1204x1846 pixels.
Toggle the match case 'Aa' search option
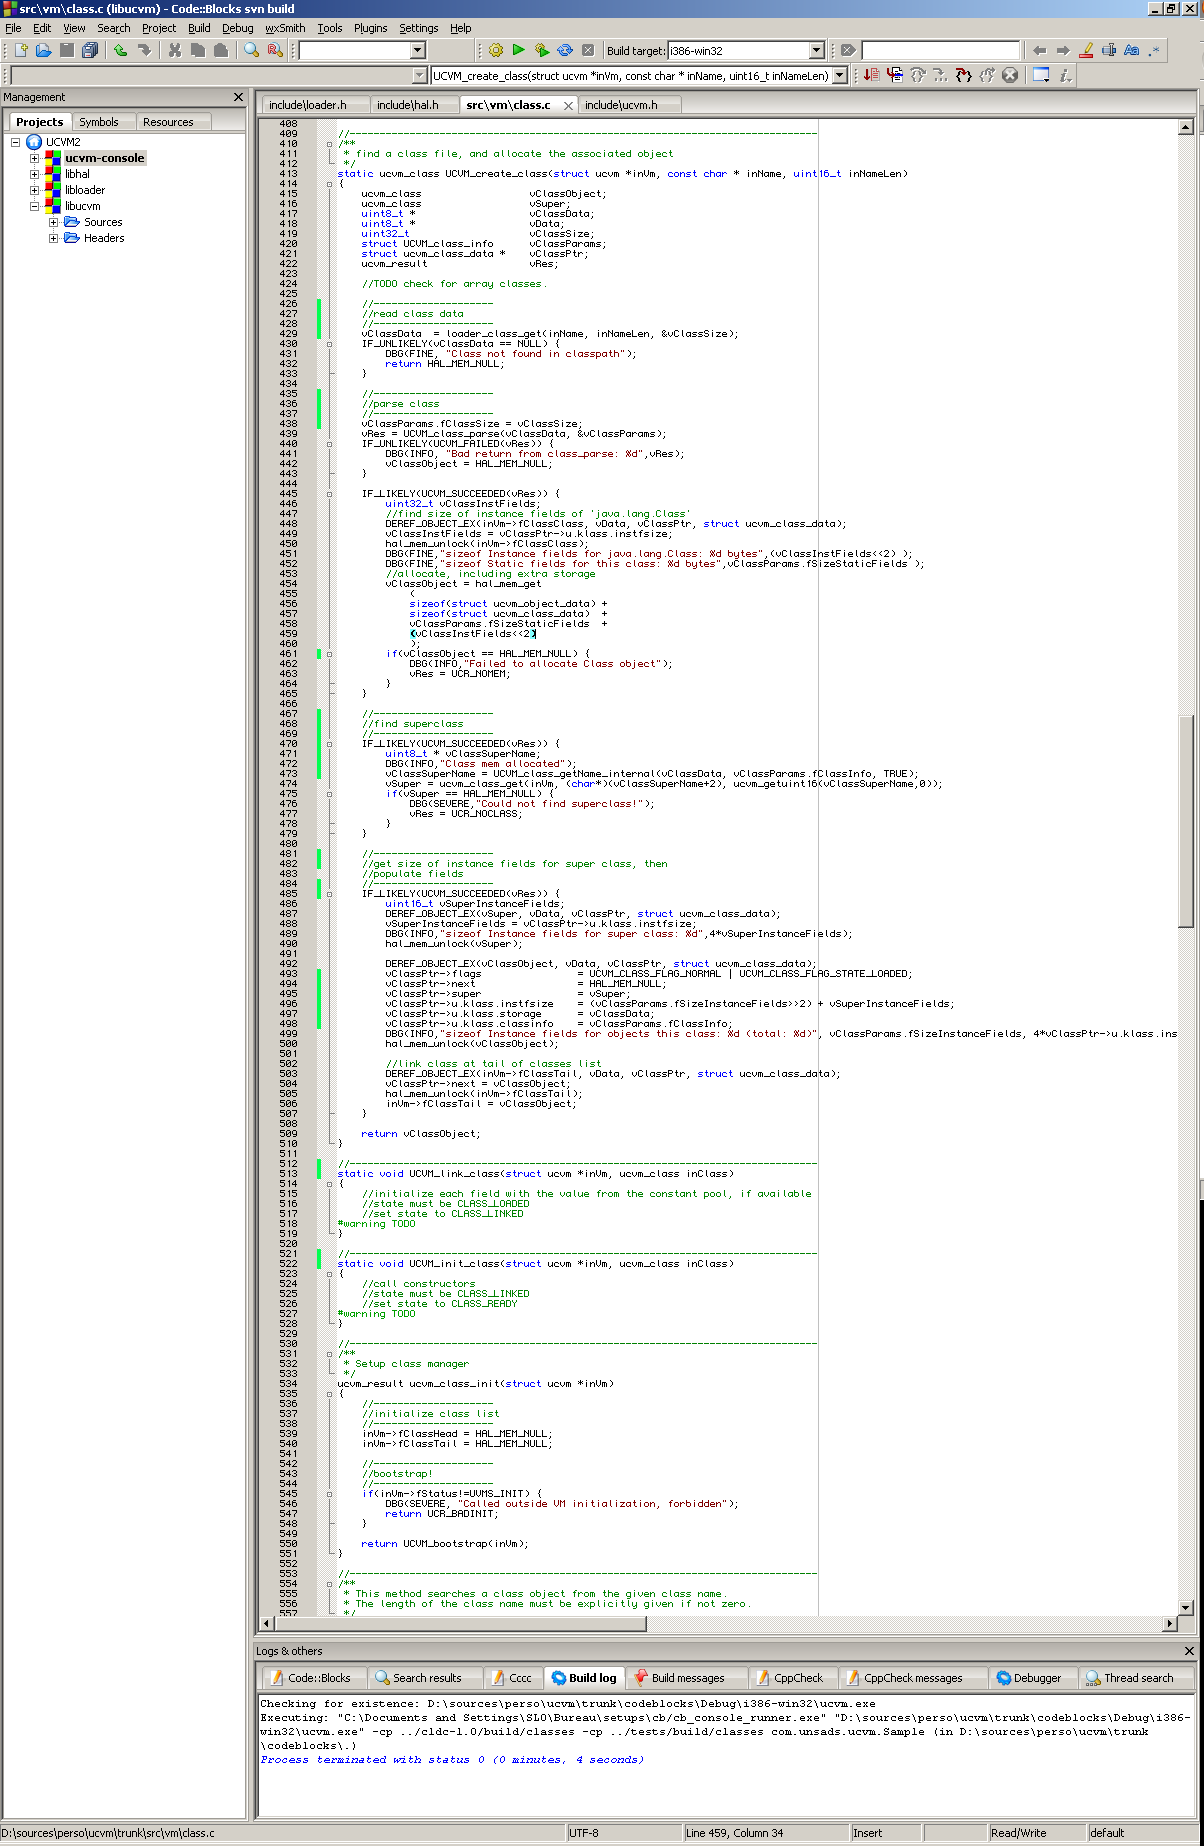pyautogui.click(x=1131, y=50)
